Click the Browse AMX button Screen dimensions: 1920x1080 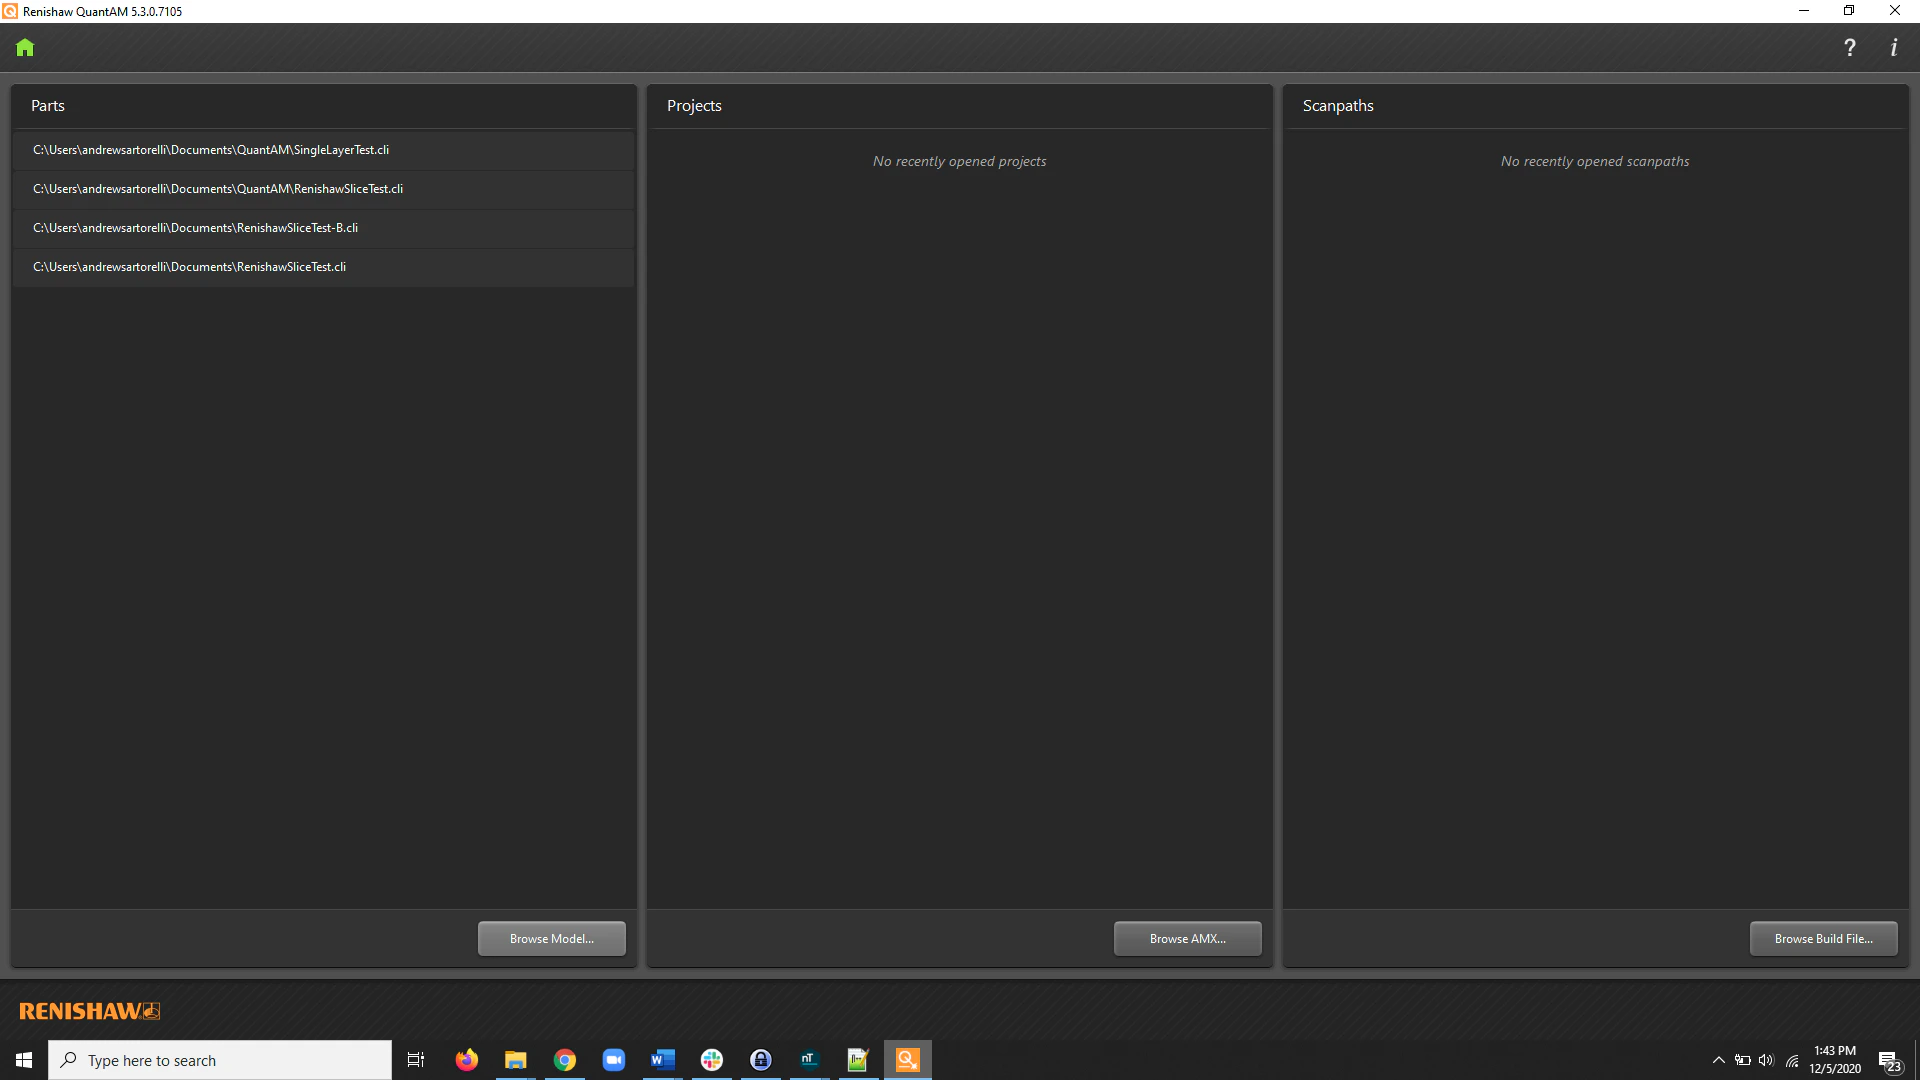pyautogui.click(x=1187, y=938)
